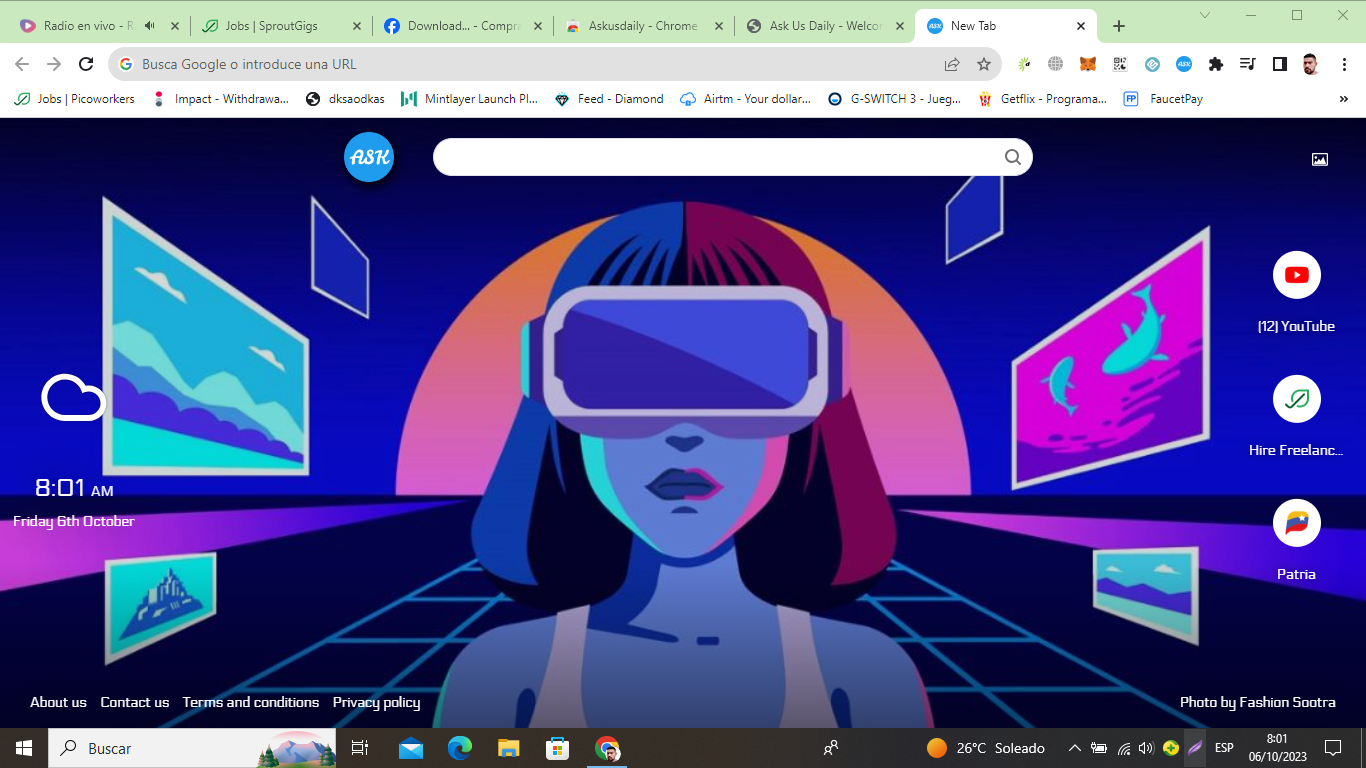Image resolution: width=1366 pixels, height=768 pixels.
Task: Toggle the Chrome side panel
Action: point(1279,64)
